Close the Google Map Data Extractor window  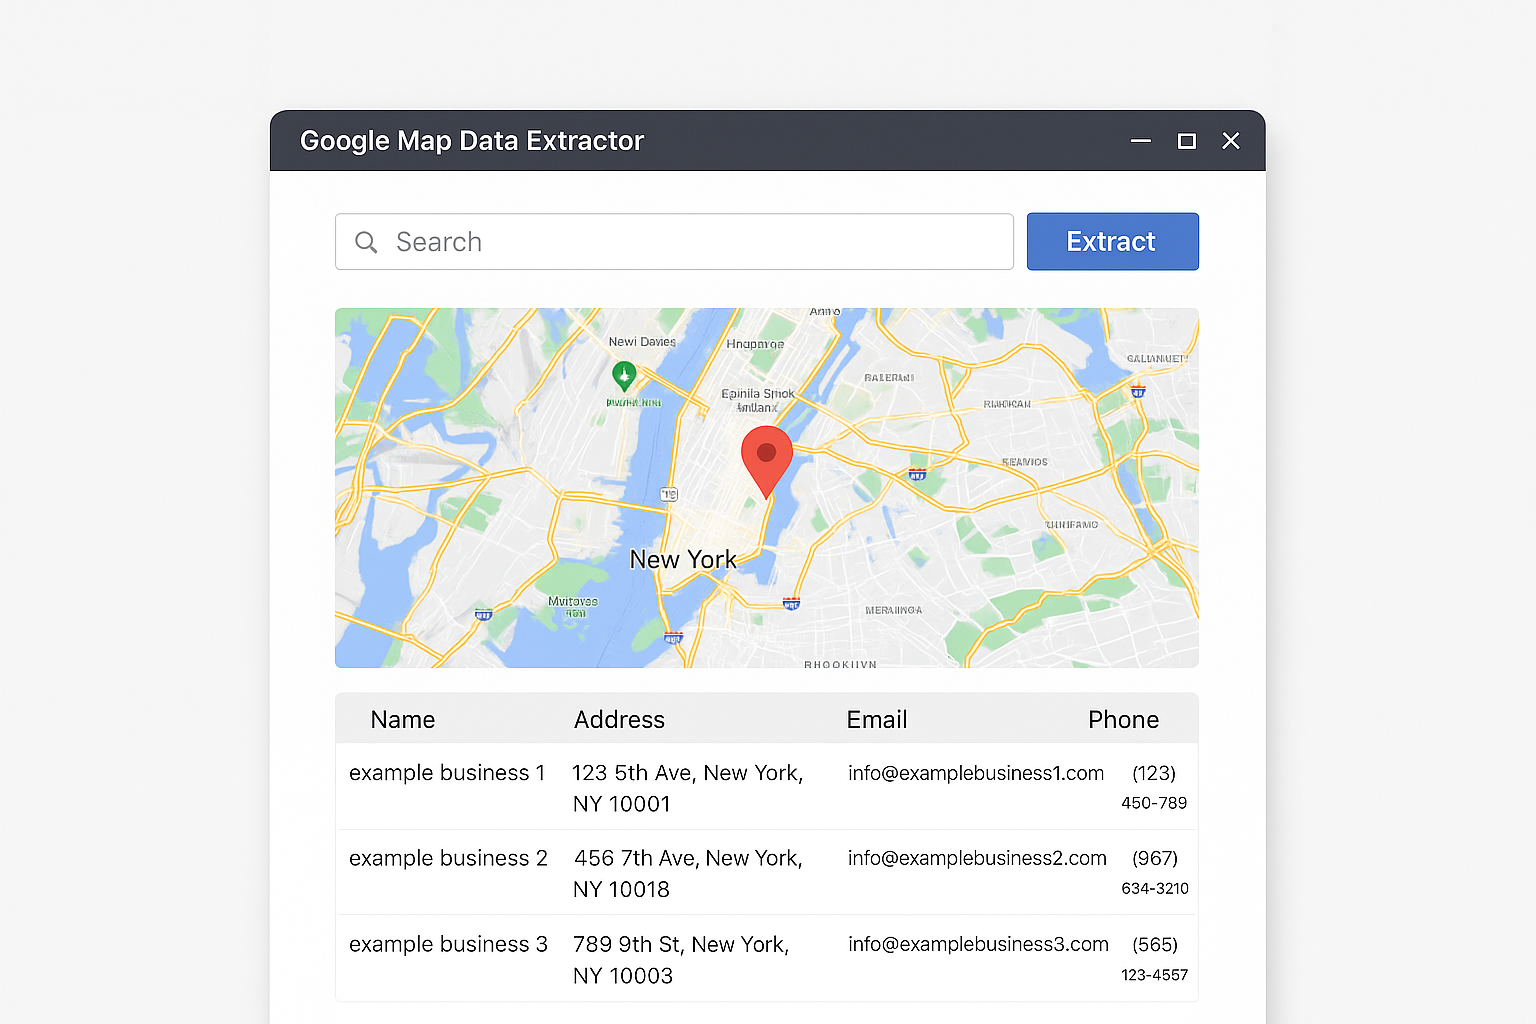click(x=1231, y=141)
